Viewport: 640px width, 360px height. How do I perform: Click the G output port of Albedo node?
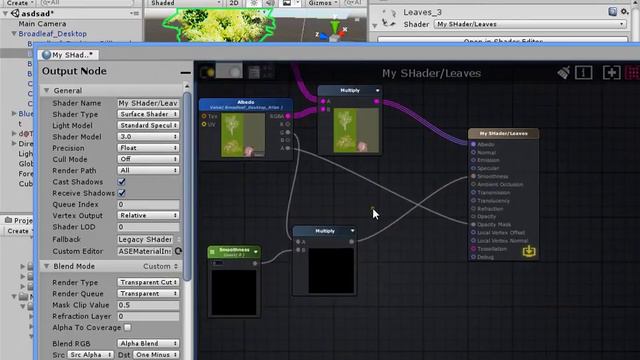(x=288, y=132)
